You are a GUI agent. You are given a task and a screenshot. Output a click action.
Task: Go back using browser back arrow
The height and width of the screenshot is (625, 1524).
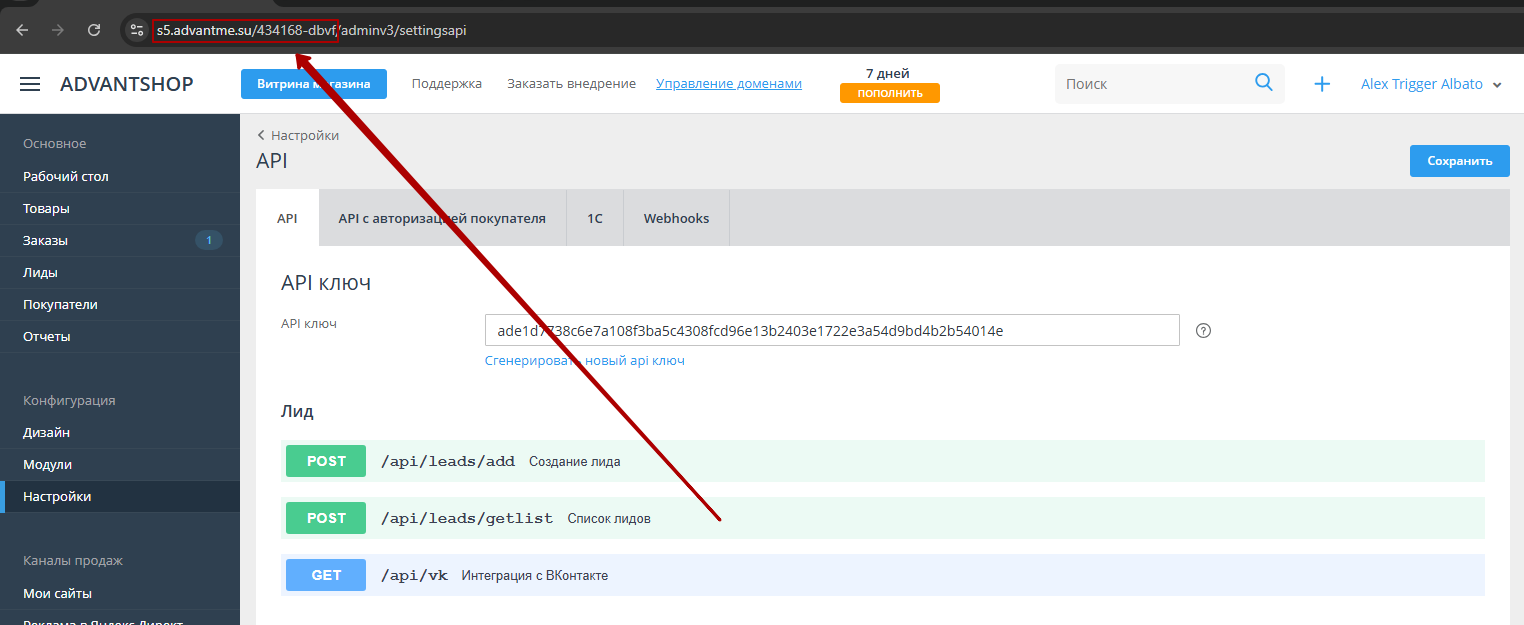(x=22, y=30)
